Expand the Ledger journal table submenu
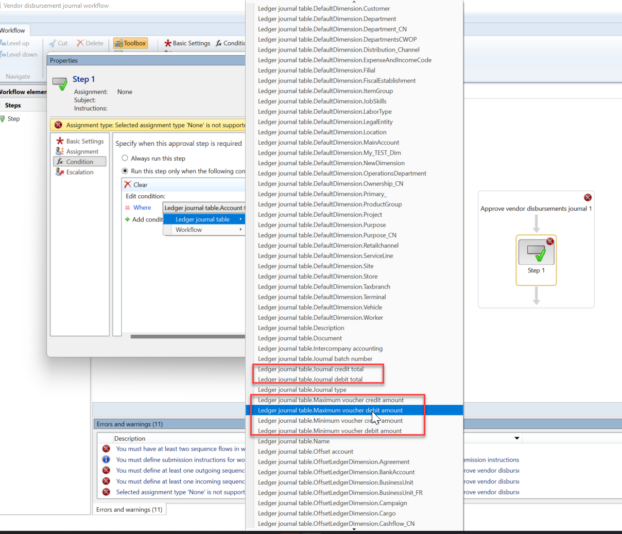 (x=203, y=219)
